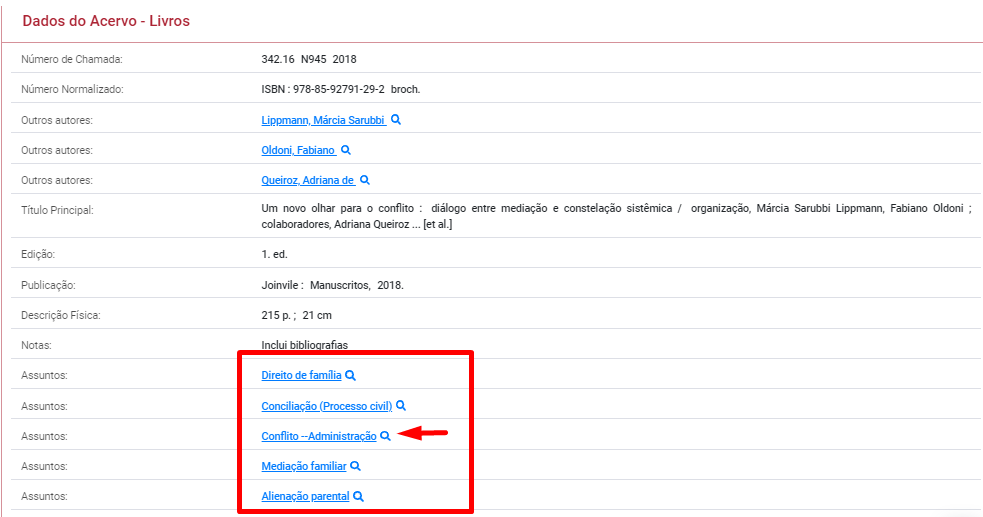The image size is (983, 517).
Task: Open the Direito de família subject link
Action: (x=301, y=376)
